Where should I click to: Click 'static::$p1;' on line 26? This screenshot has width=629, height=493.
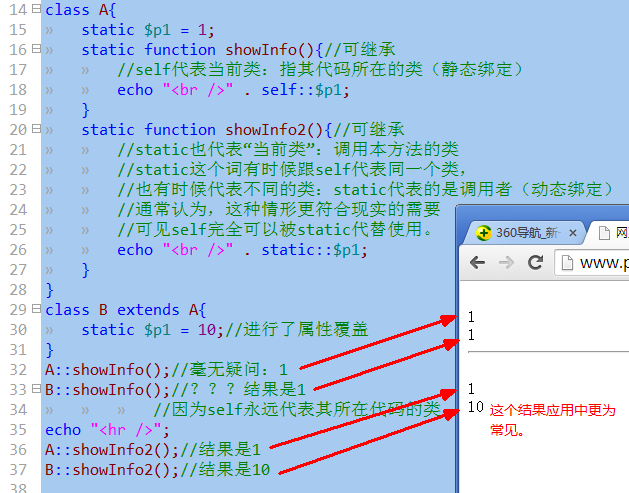[x=314, y=250]
